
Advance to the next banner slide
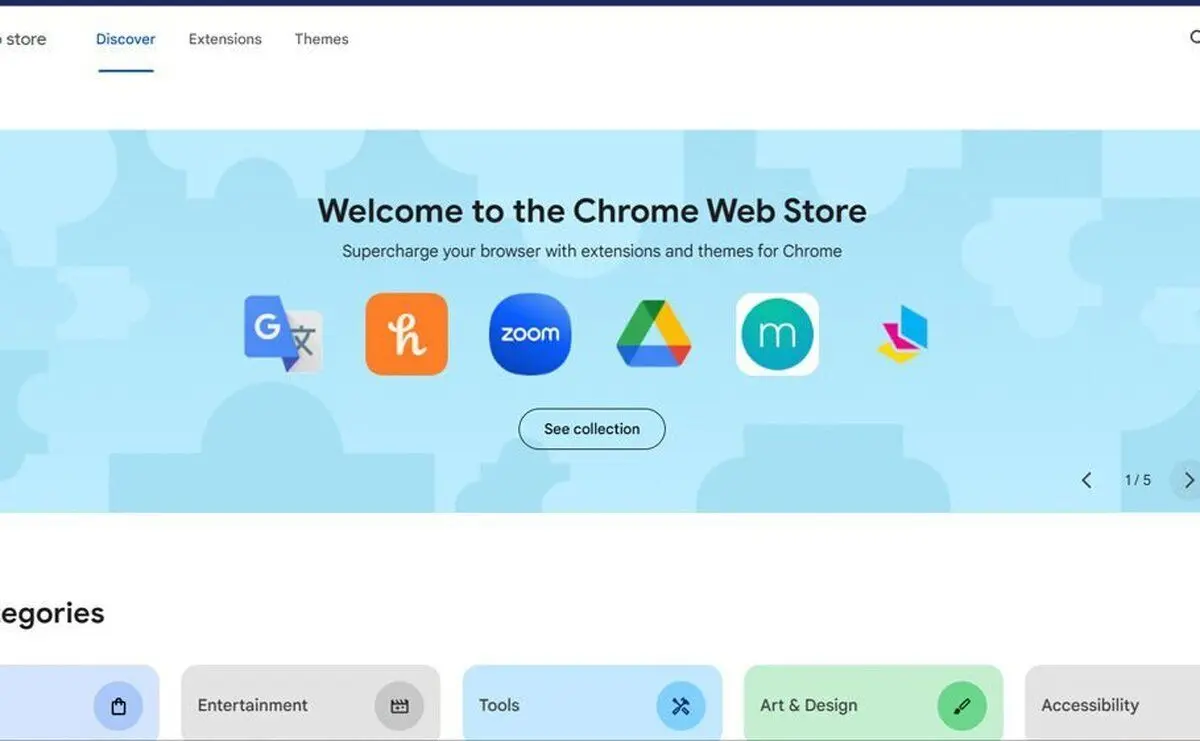1188,480
